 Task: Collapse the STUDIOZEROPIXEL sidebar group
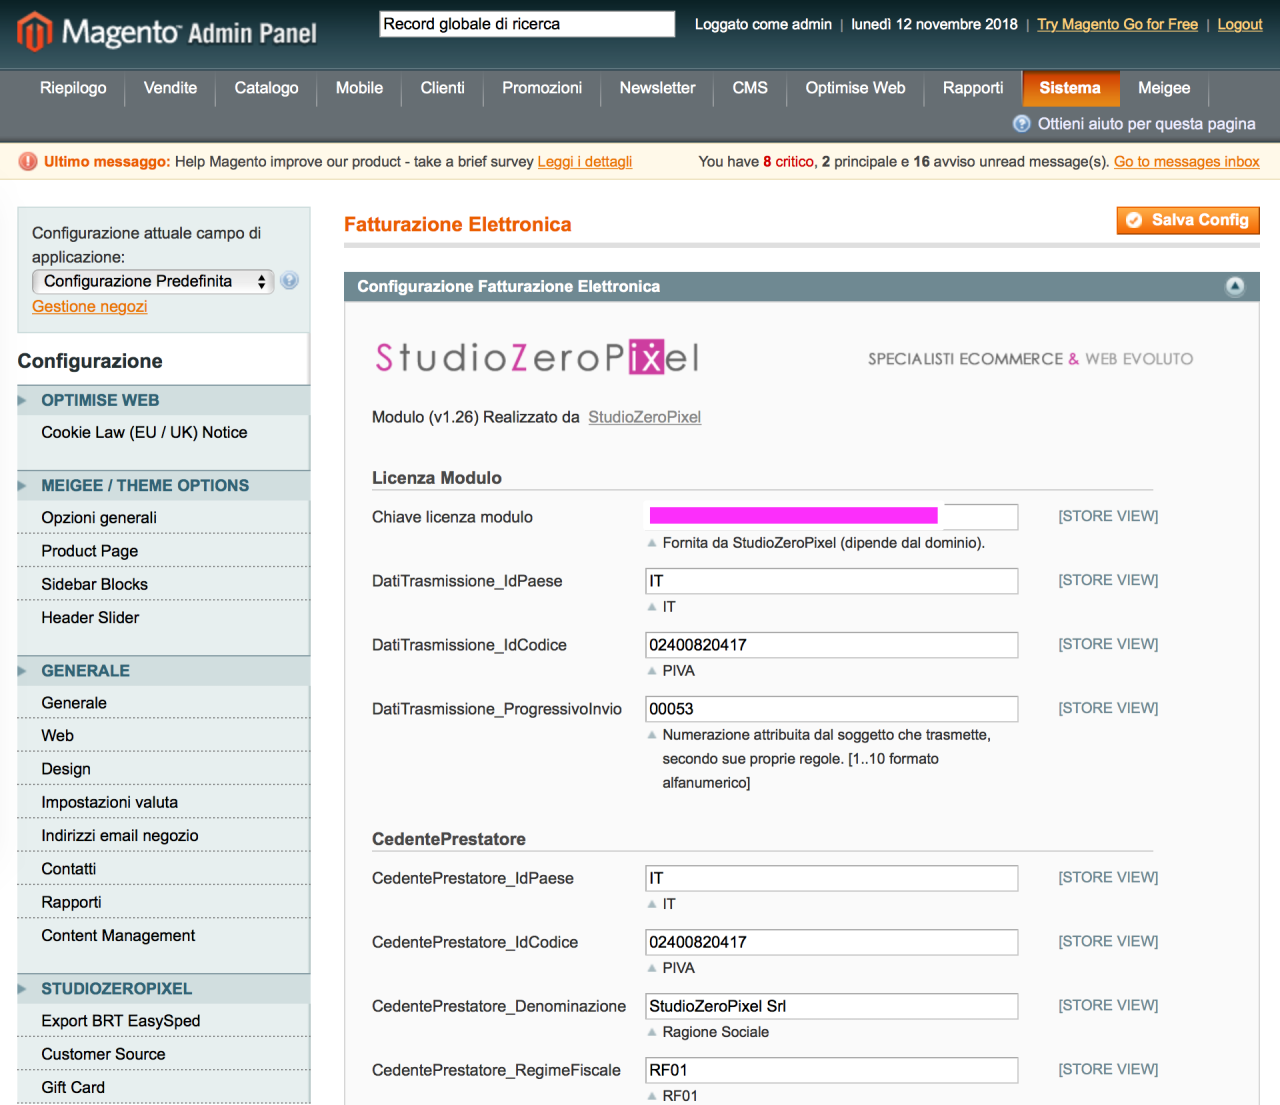[163, 988]
